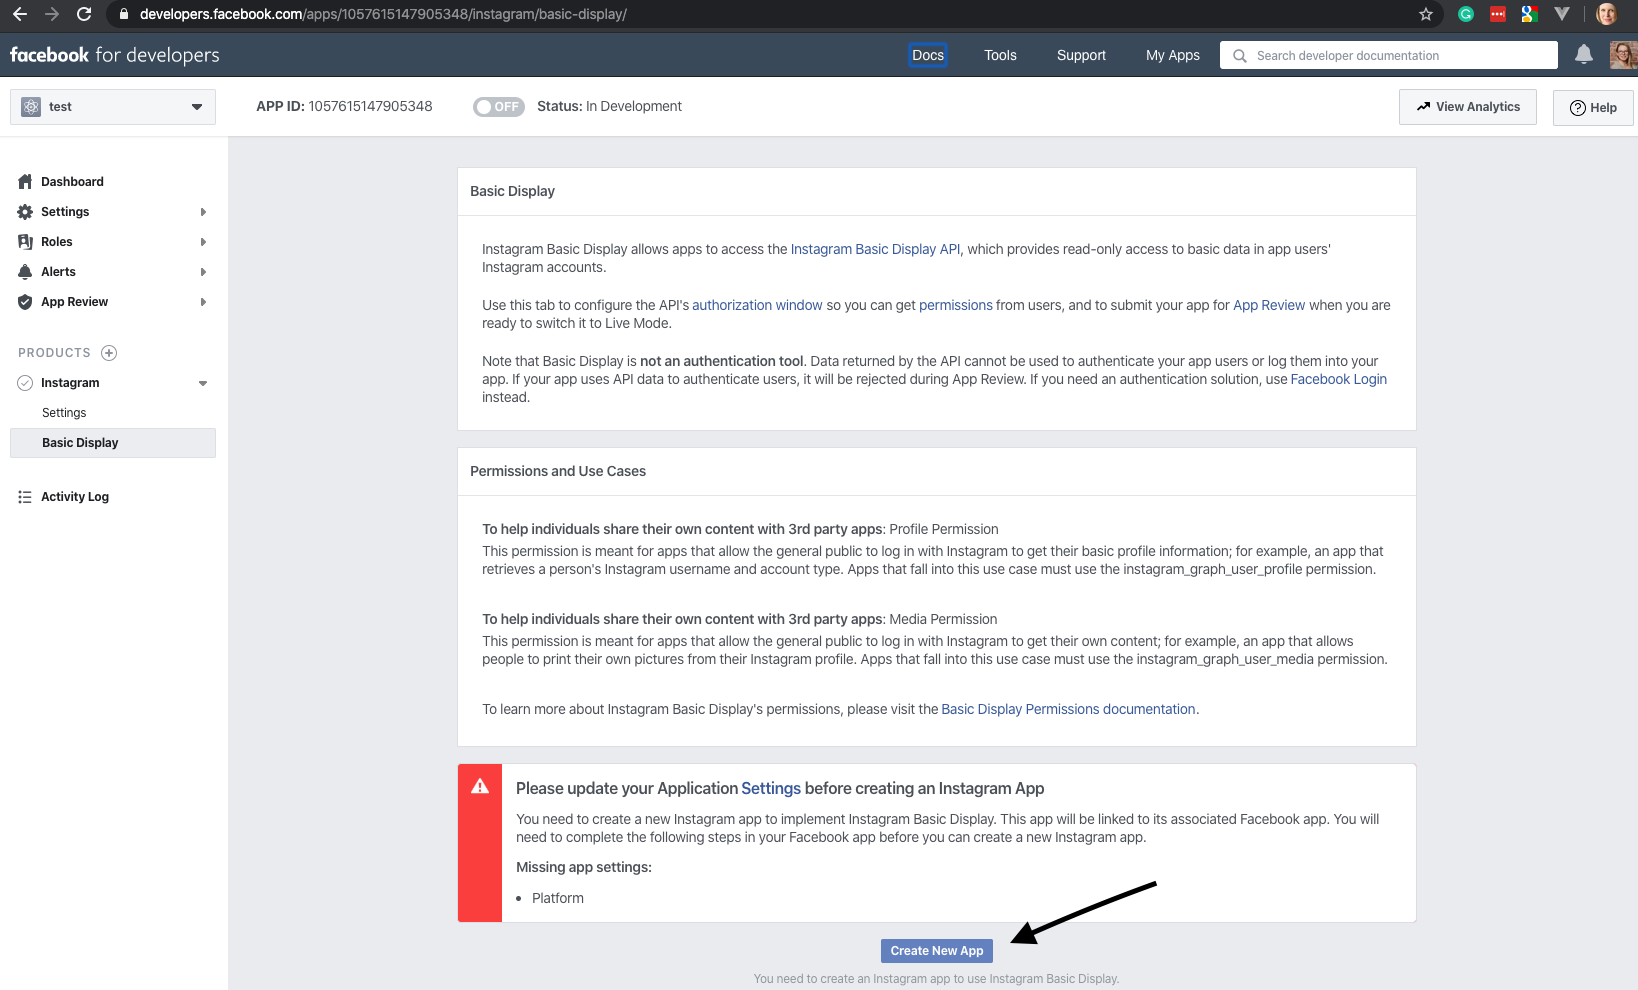Click the App Review shield icon
Image resolution: width=1638 pixels, height=990 pixels.
(x=25, y=302)
